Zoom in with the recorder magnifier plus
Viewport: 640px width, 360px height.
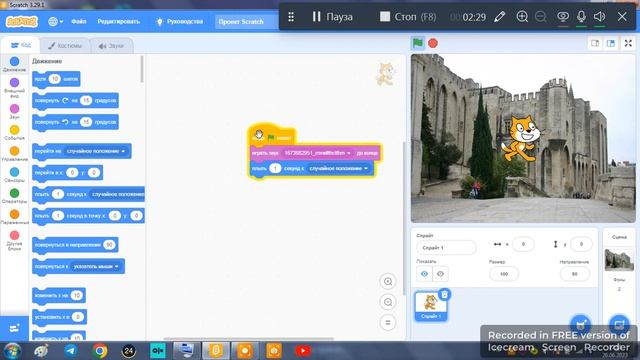(x=522, y=17)
